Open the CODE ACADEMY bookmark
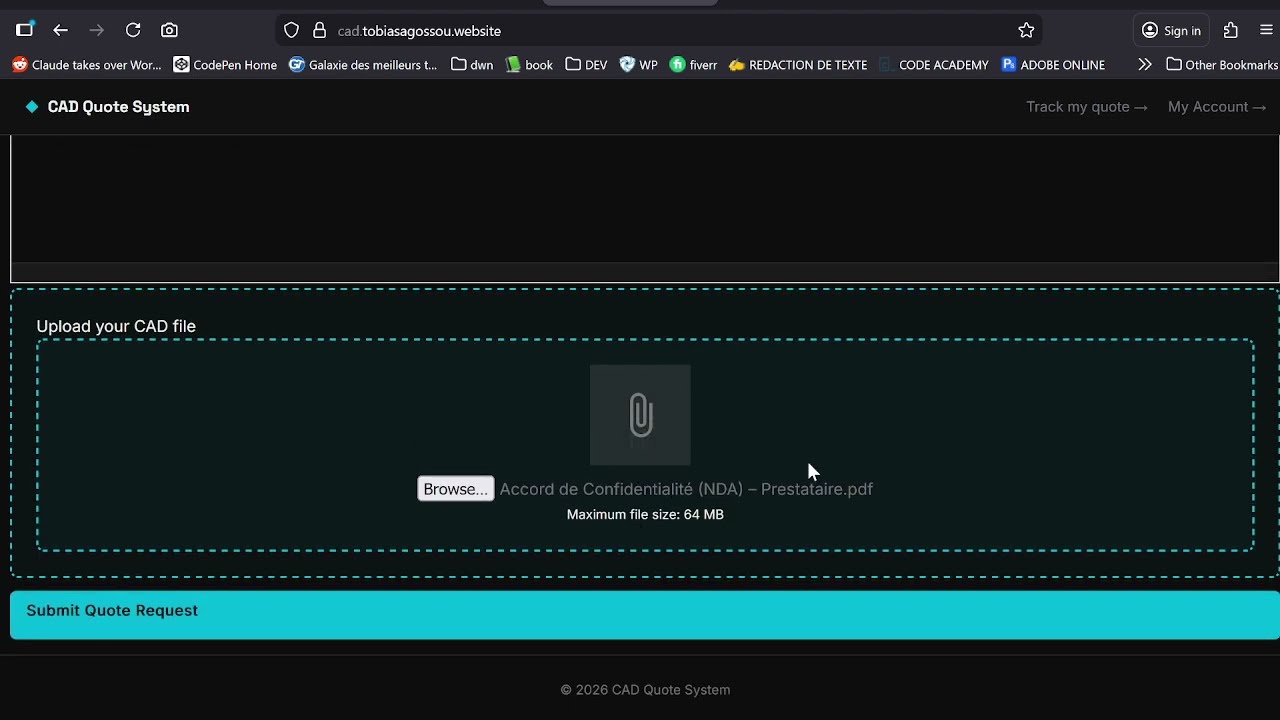The height and width of the screenshot is (720, 1280). tap(934, 65)
